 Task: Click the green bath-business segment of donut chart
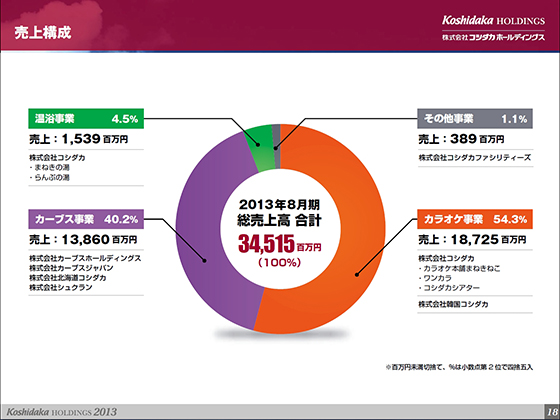coord(260,148)
